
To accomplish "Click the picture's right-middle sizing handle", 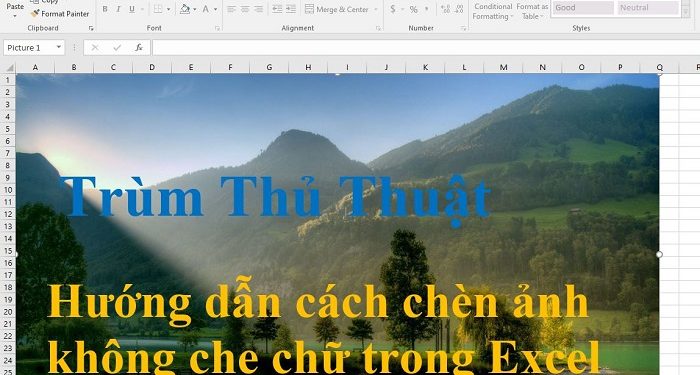I will [659, 254].
